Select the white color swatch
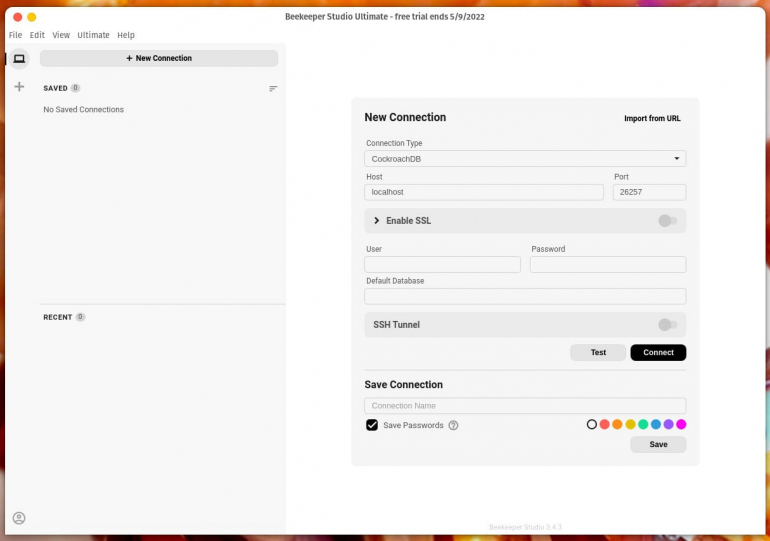Screen dimensions: 770x541 pyautogui.click(x=592, y=424)
